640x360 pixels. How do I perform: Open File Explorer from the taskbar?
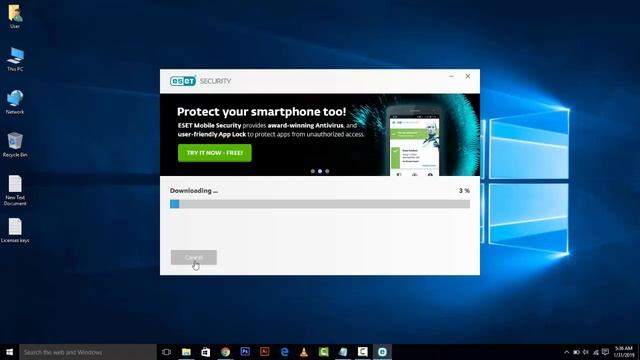point(186,352)
